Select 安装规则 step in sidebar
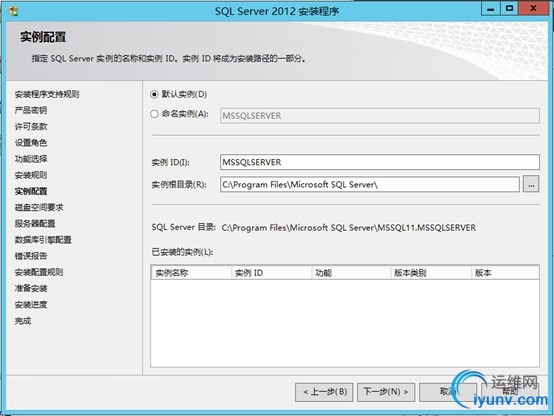This screenshot has height=416, width=554. pos(31,175)
